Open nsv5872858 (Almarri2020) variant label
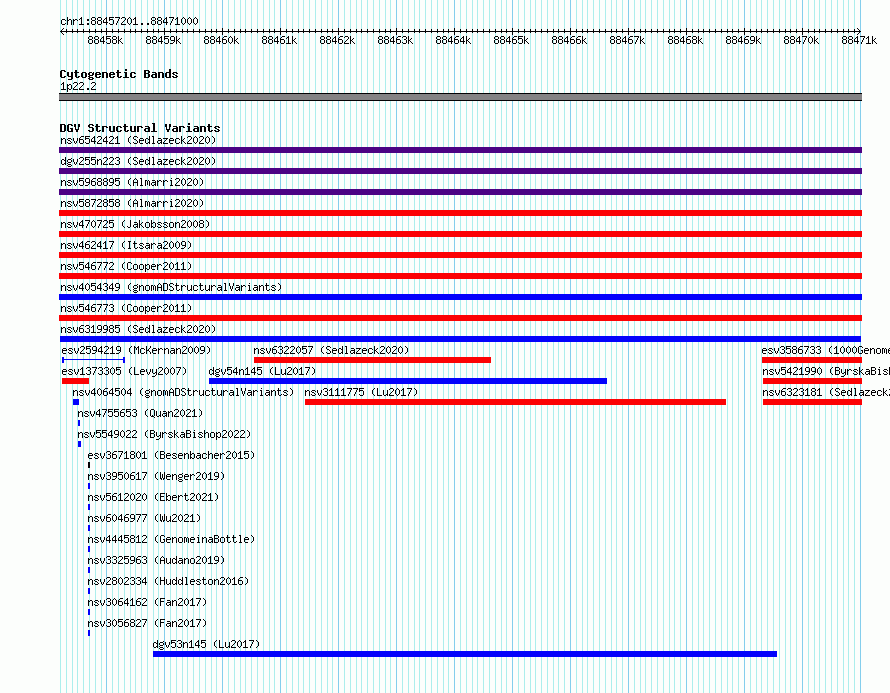Screen dimensions: 890x693 click(x=132, y=203)
